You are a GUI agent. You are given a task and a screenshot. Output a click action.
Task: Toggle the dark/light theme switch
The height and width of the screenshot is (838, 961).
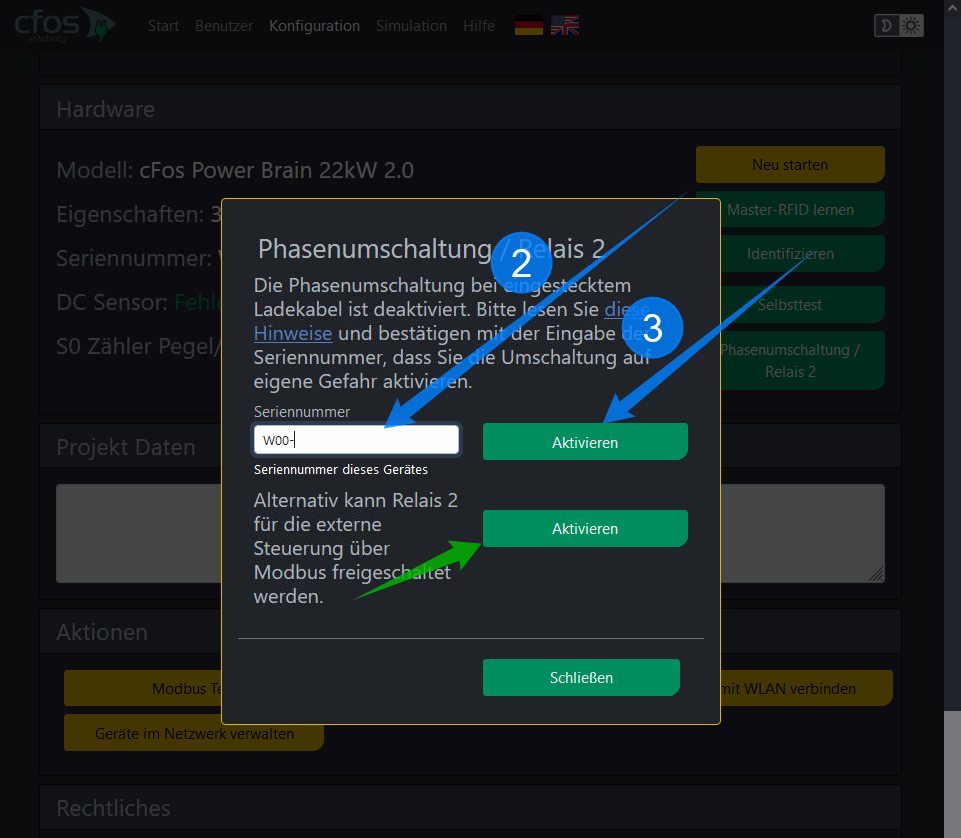pos(898,26)
